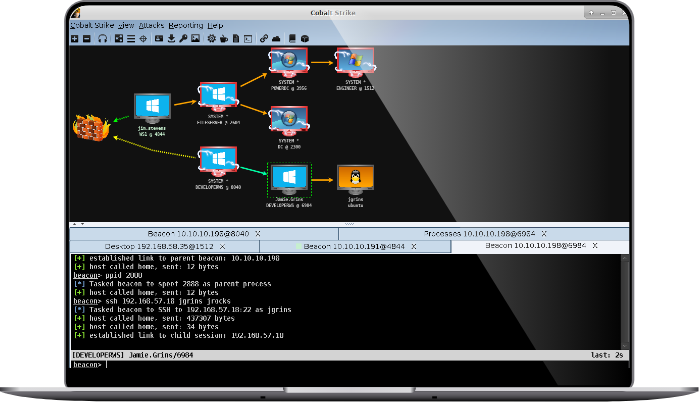This screenshot has width=699, height=402.
Task: Show targets view with crosshair icon
Action: 143,39
